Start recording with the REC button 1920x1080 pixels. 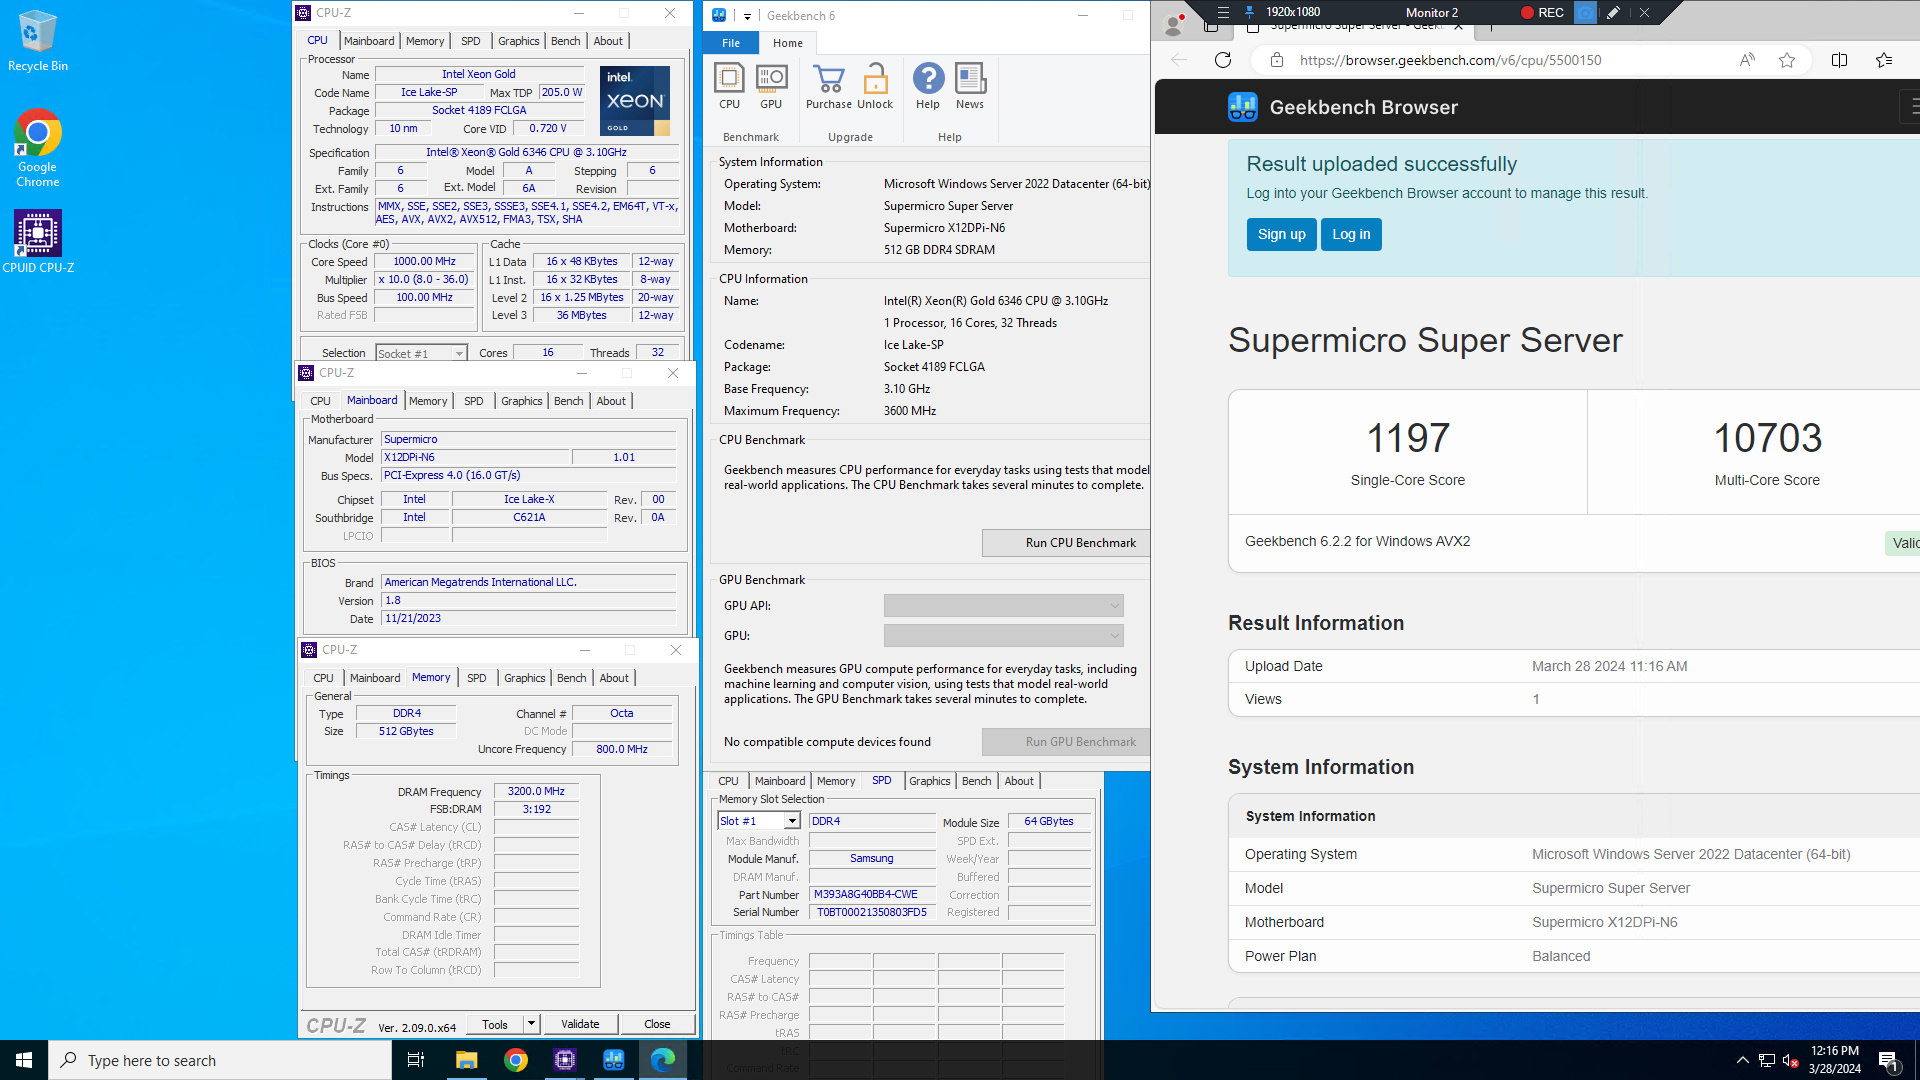pos(1542,12)
